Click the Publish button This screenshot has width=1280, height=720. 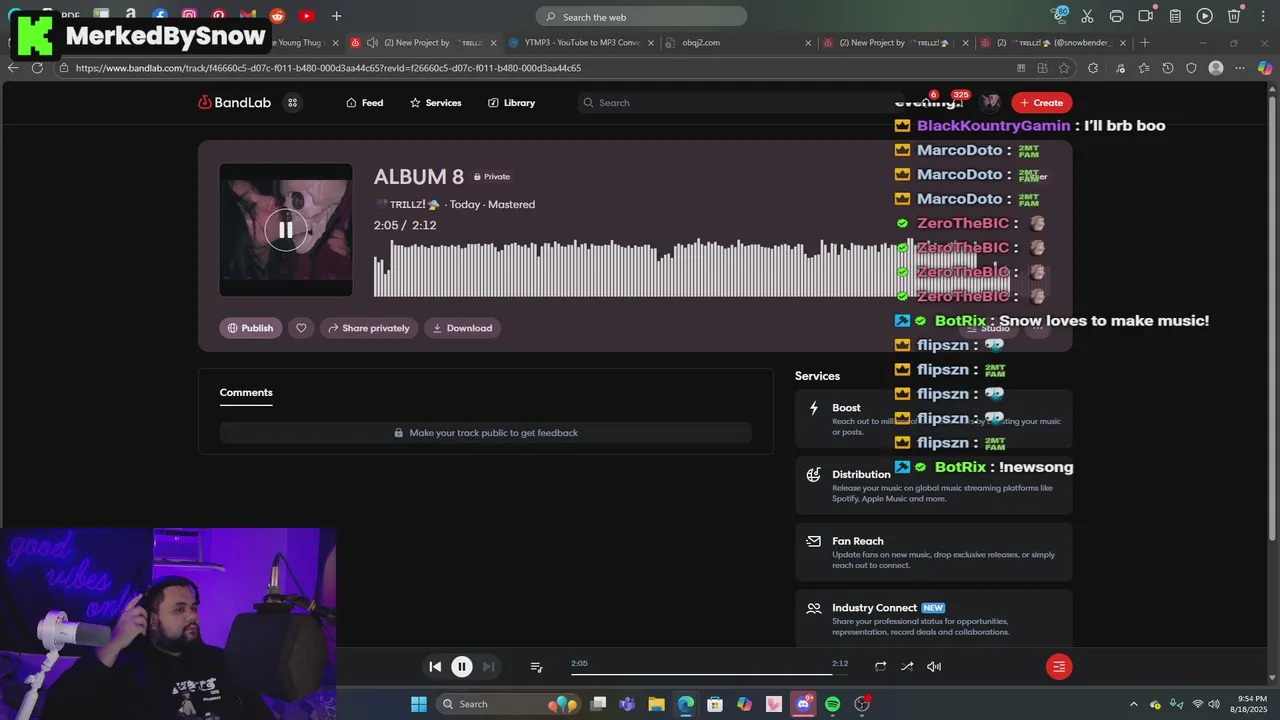[x=250, y=328]
